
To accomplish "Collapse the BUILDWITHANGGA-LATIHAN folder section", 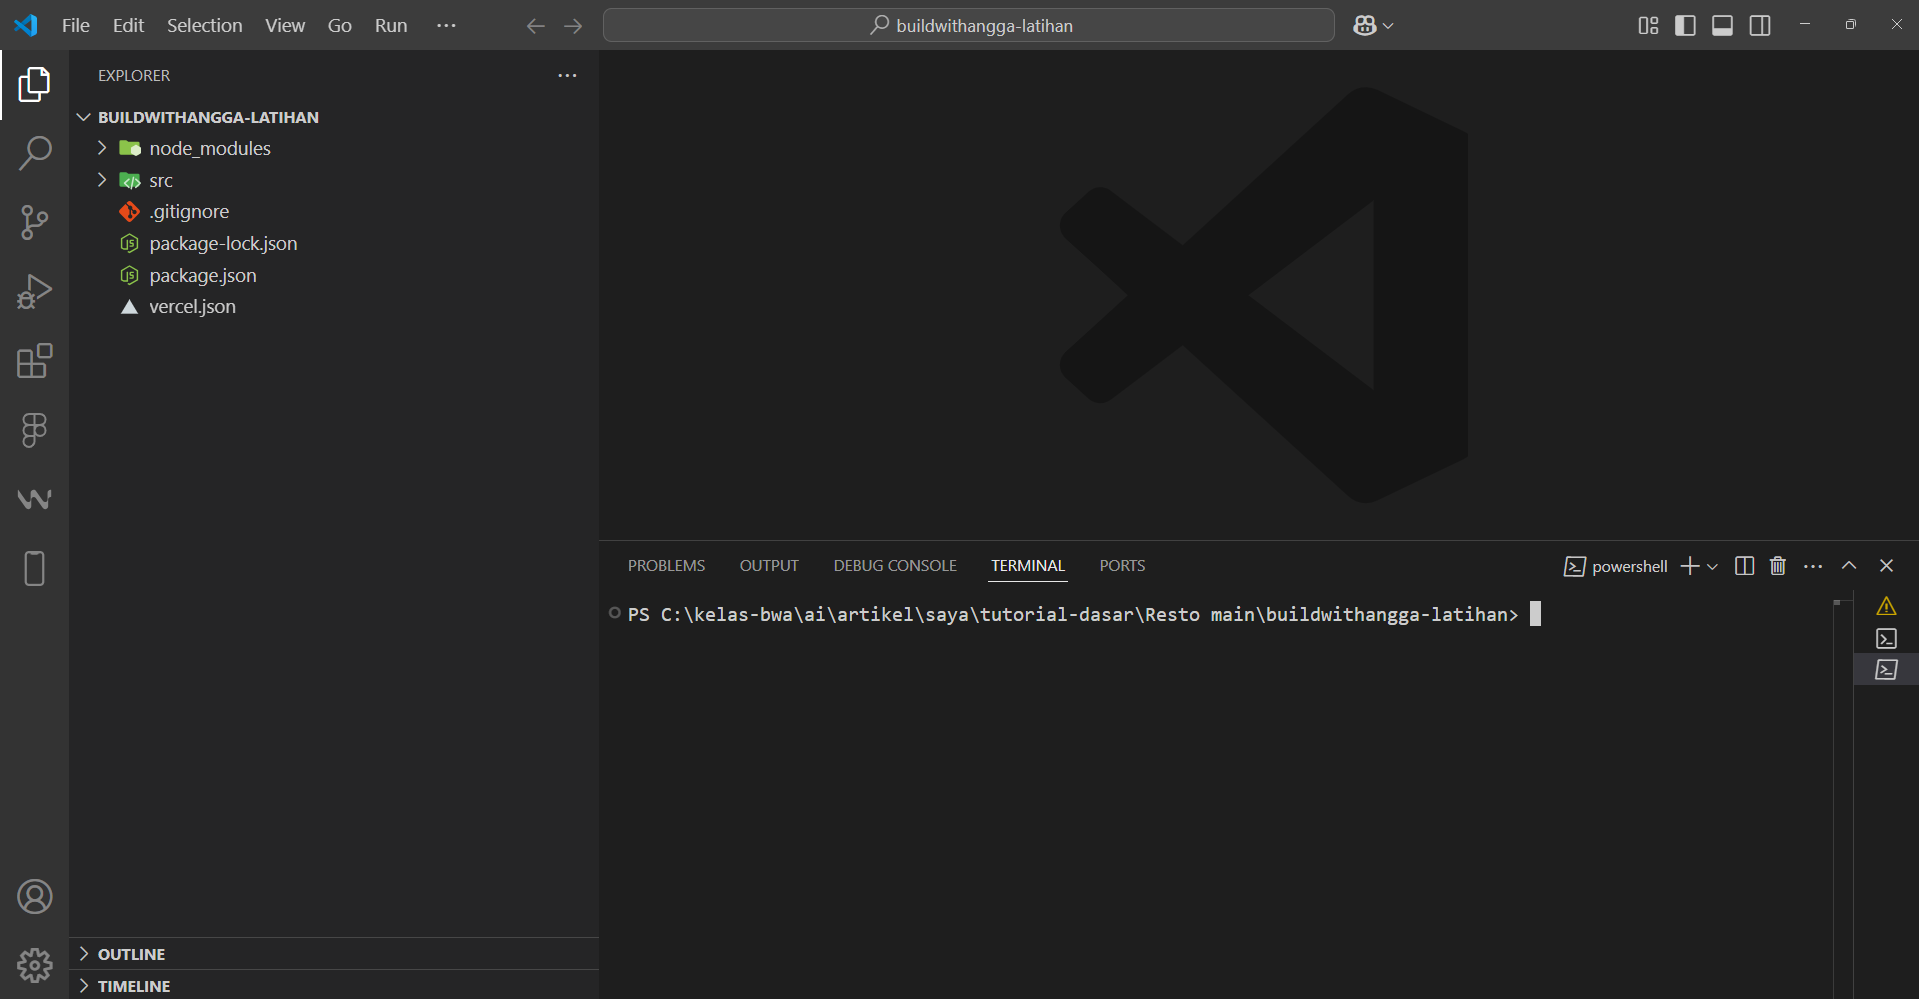I will [84, 117].
